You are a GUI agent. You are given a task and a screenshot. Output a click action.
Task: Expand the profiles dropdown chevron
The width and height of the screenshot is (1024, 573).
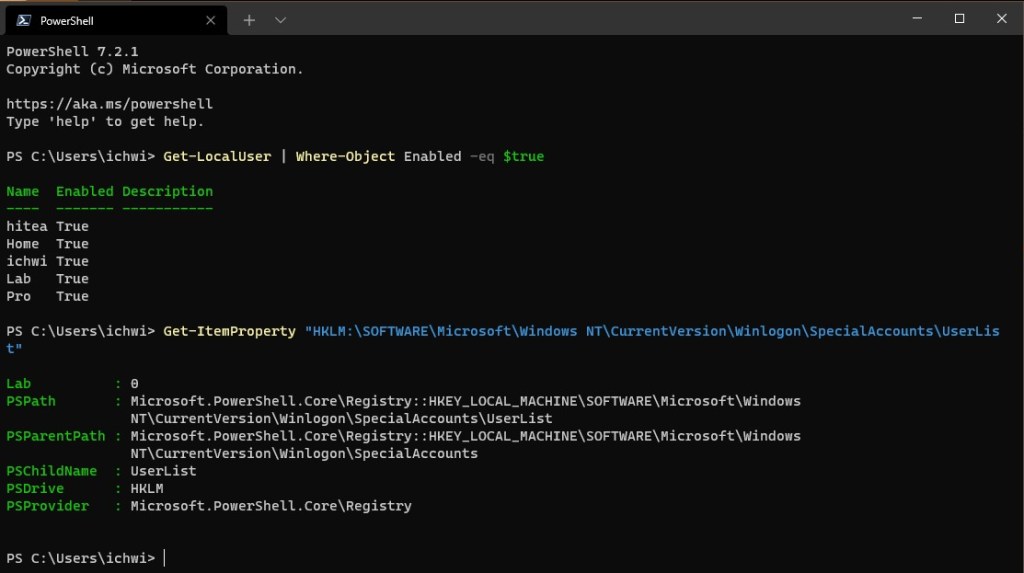pyautogui.click(x=280, y=20)
